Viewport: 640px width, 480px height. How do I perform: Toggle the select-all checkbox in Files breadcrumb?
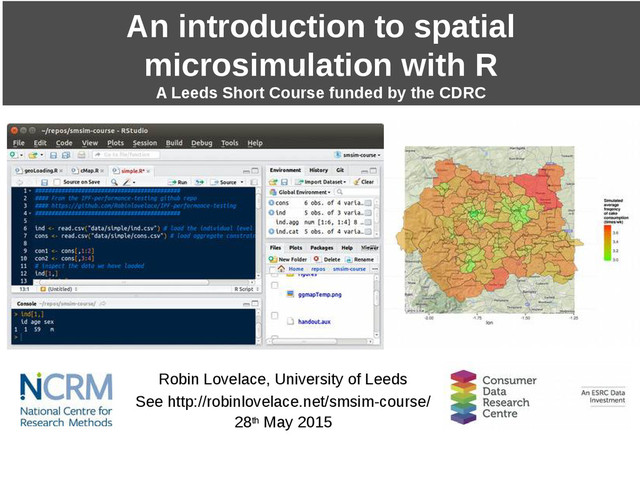pos(272,269)
